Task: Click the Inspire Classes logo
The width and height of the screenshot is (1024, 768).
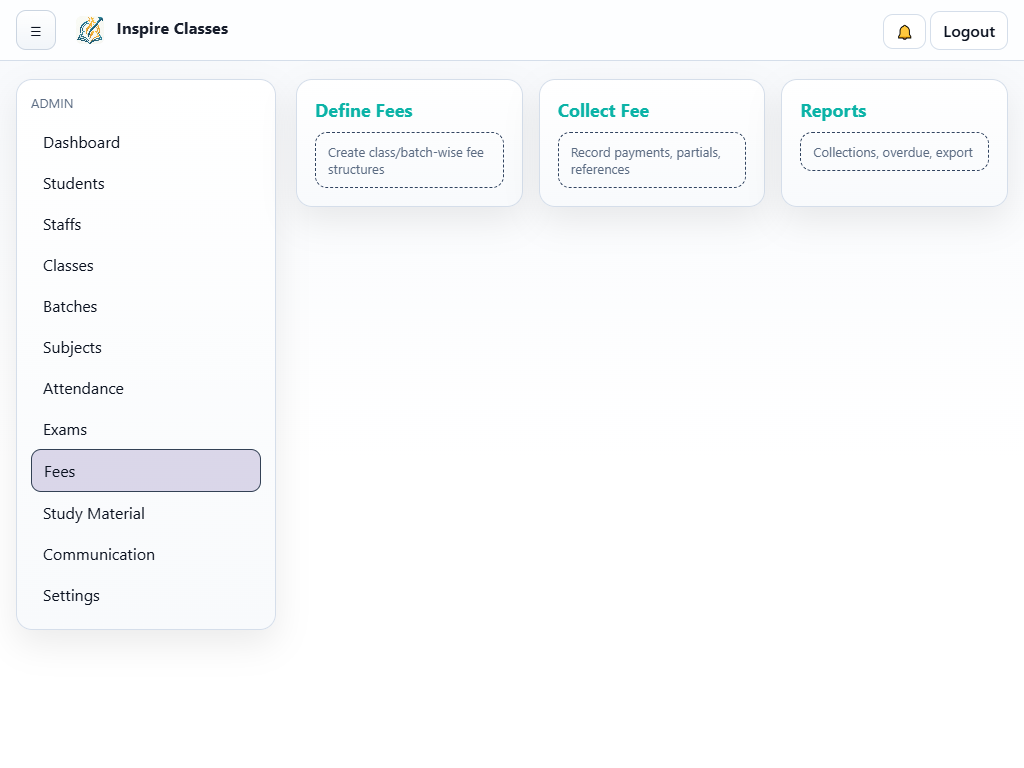Action: 90,30
